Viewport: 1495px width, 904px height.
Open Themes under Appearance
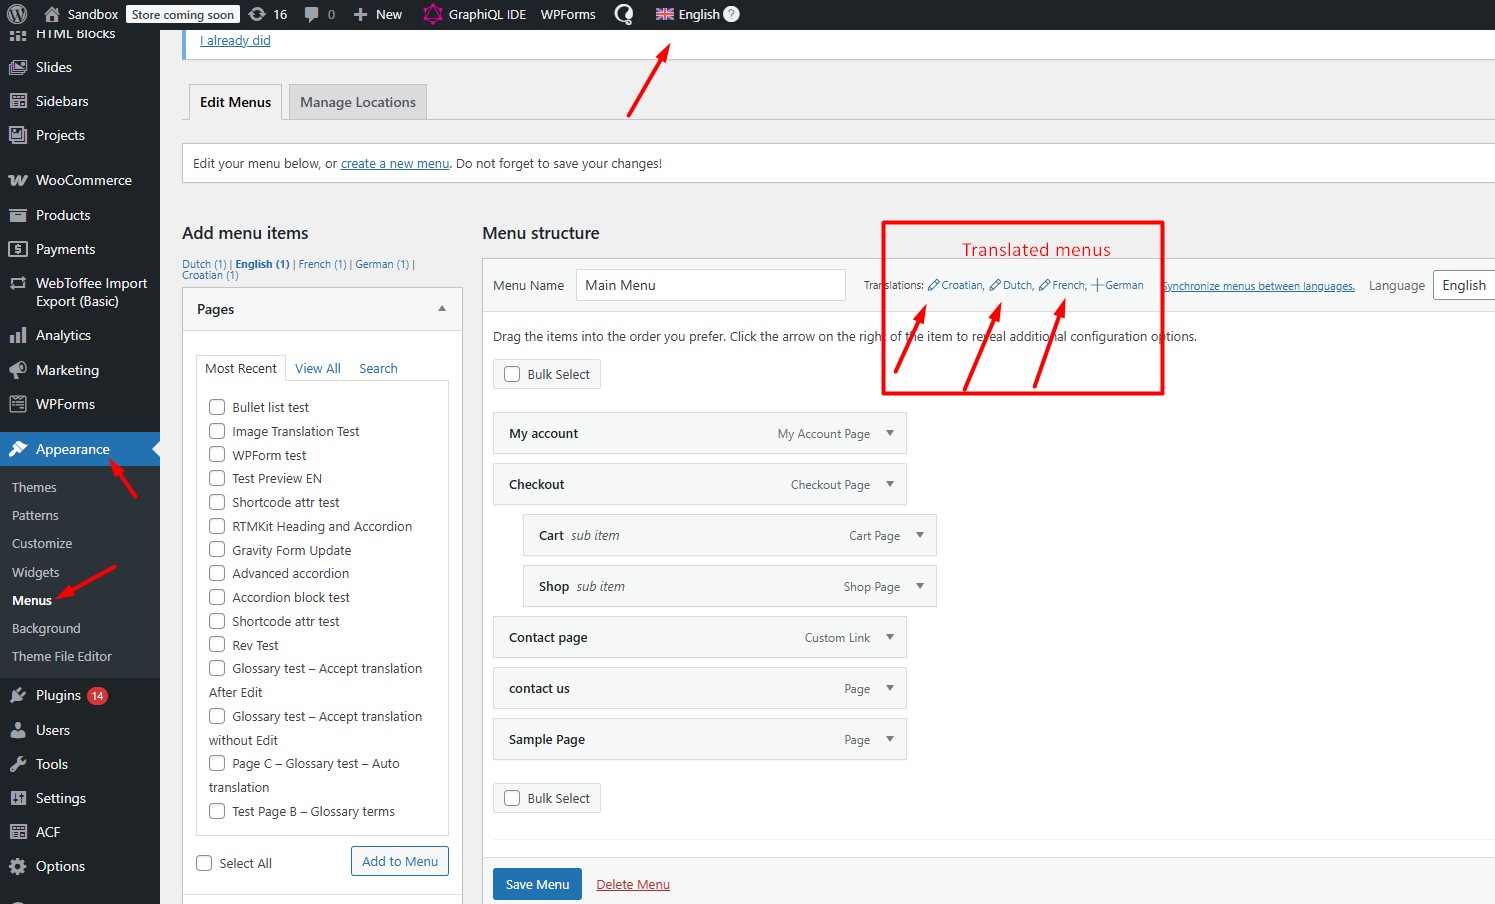[x=34, y=487]
